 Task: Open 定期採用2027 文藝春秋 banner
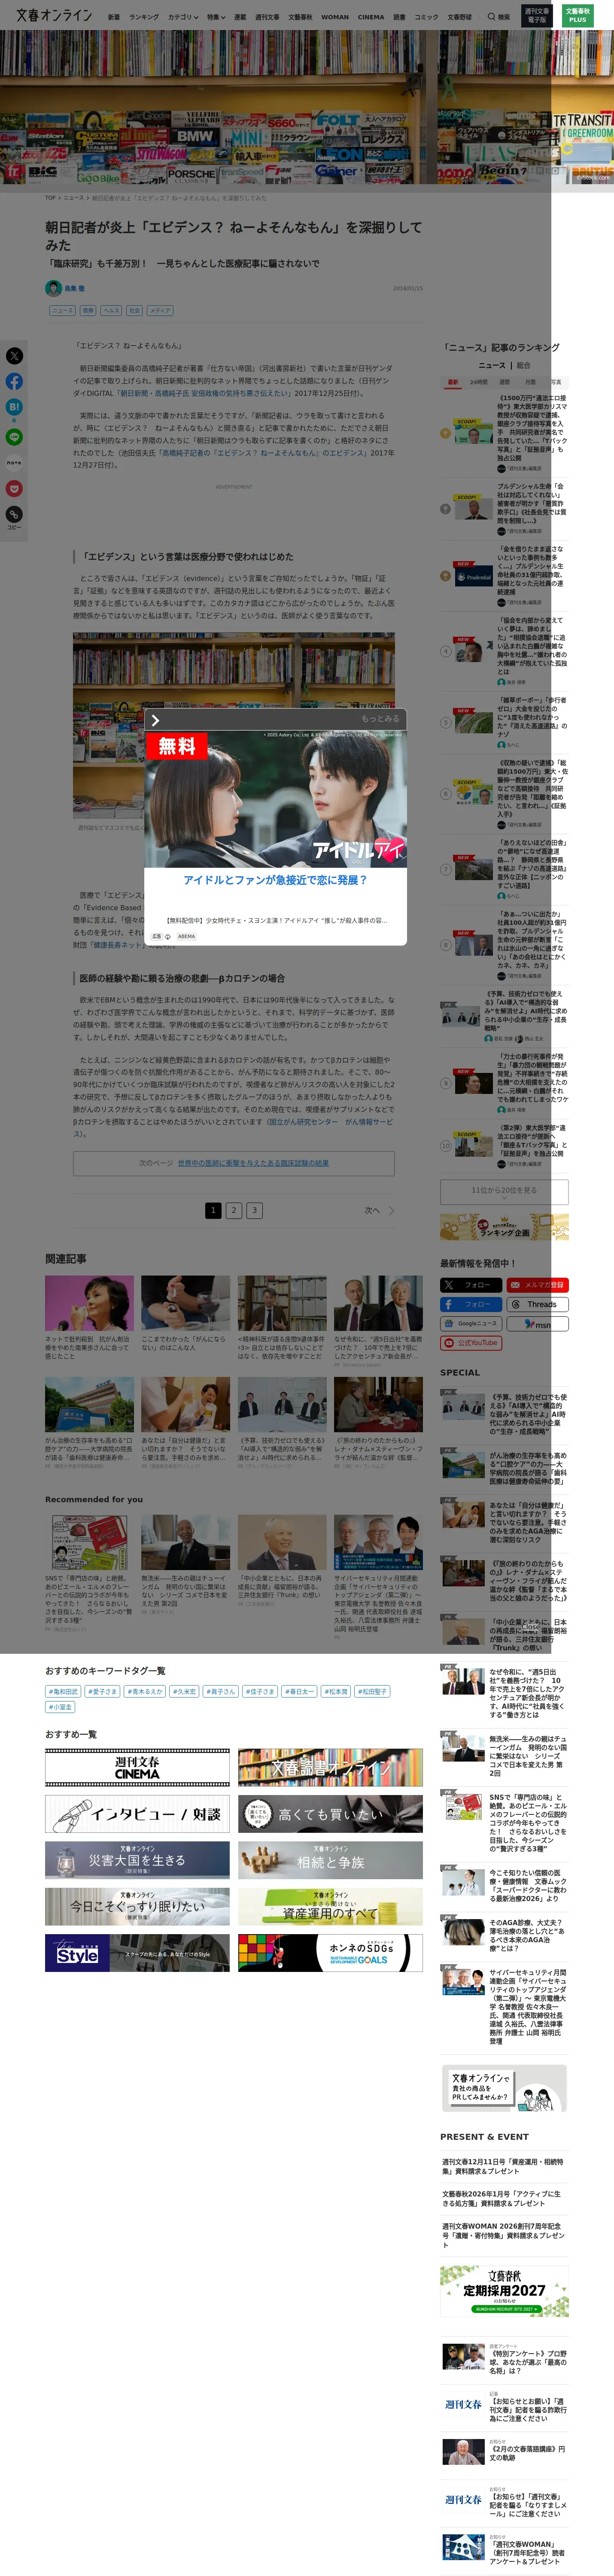click(504, 2291)
